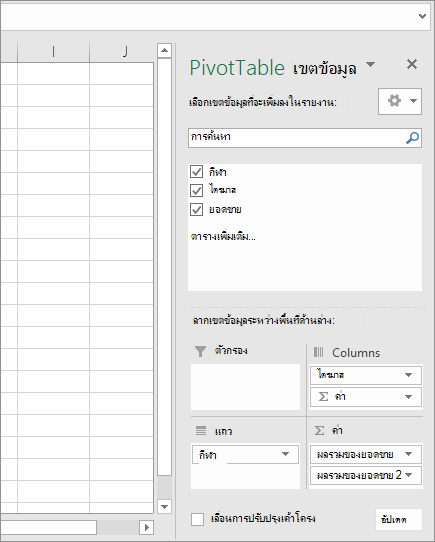Uncheck the กีฬา field checkbox
The width and height of the screenshot is (435, 542).
[x=196, y=171]
